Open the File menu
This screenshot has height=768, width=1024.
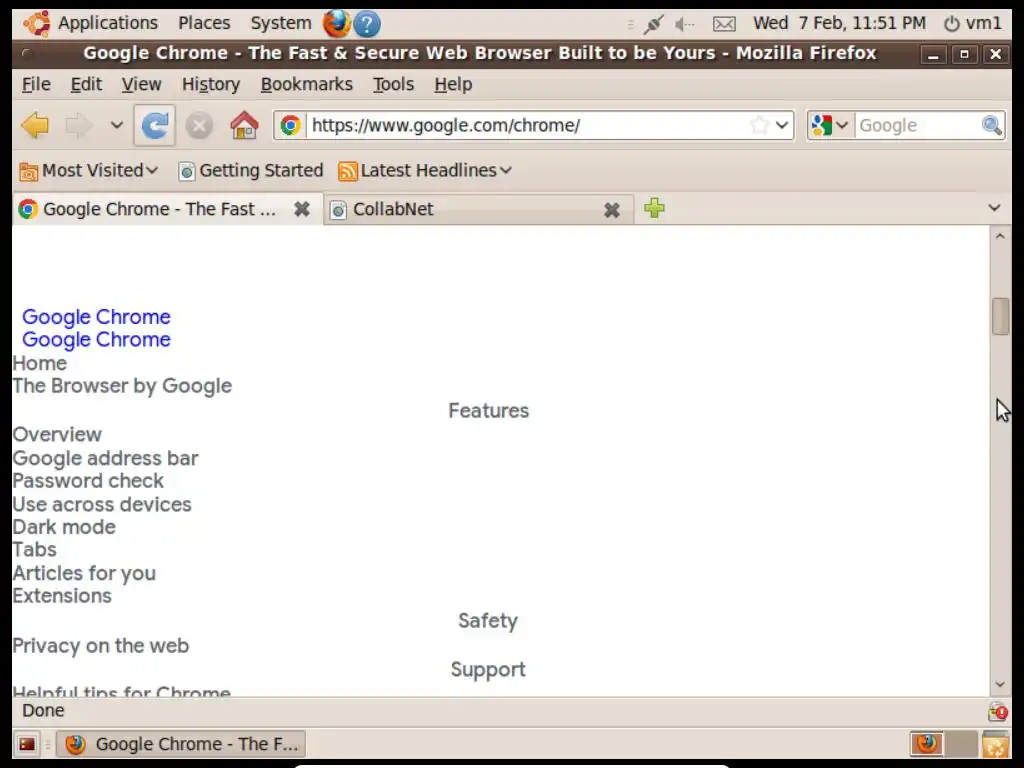[x=36, y=84]
